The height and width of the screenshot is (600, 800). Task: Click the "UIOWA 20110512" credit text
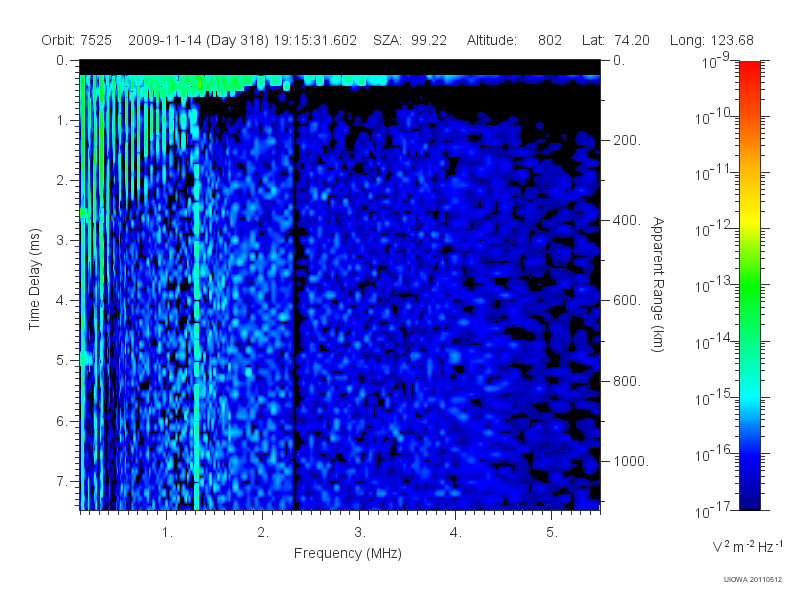coord(753,580)
